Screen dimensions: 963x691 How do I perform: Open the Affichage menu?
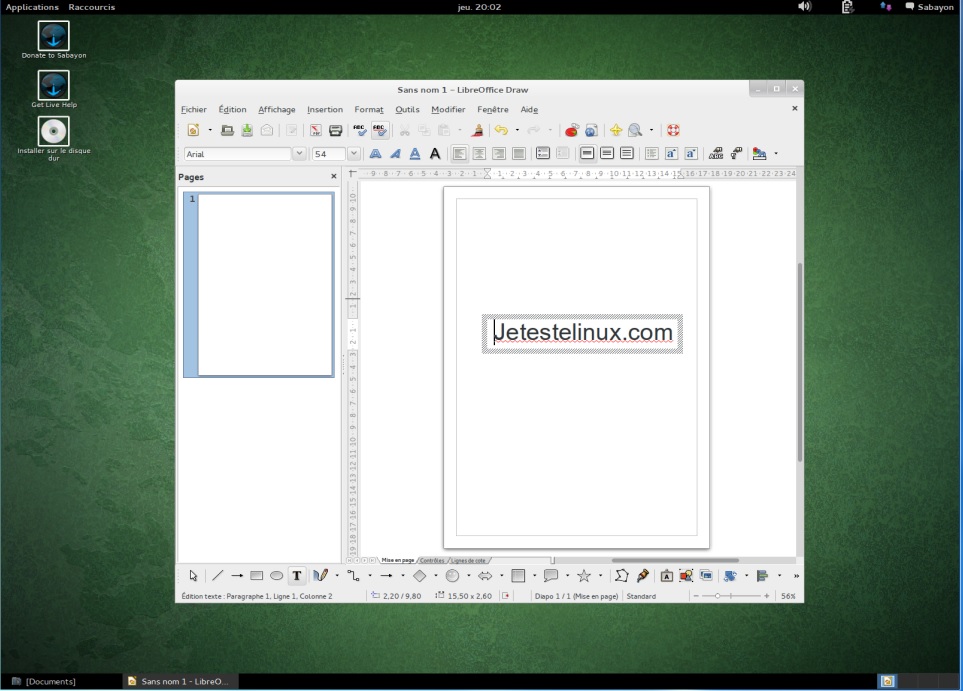click(276, 109)
